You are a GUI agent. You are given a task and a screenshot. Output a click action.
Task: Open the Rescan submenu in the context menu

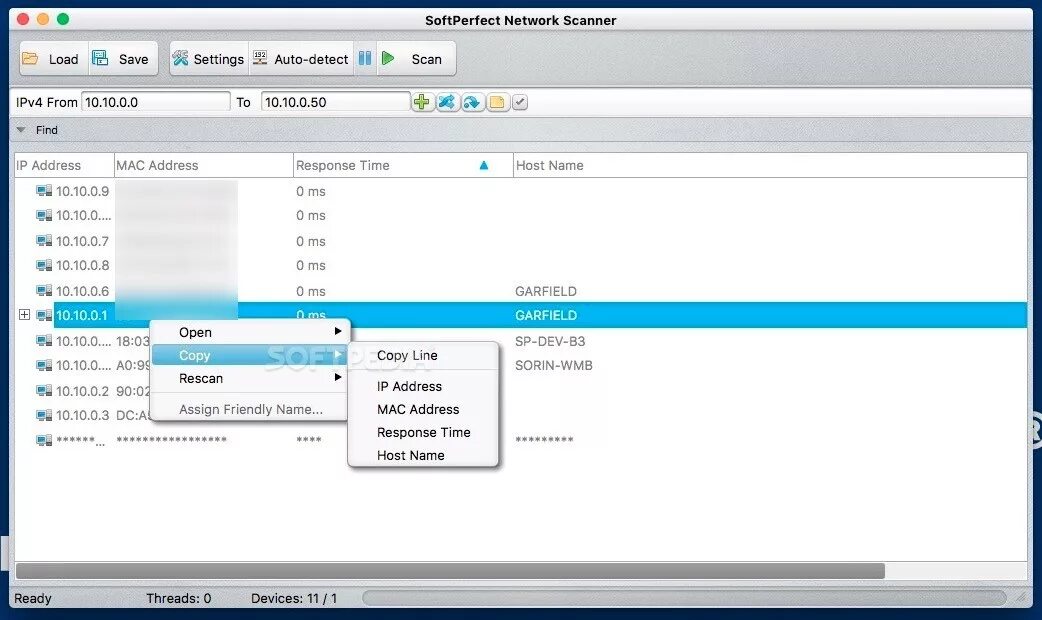[x=250, y=378]
